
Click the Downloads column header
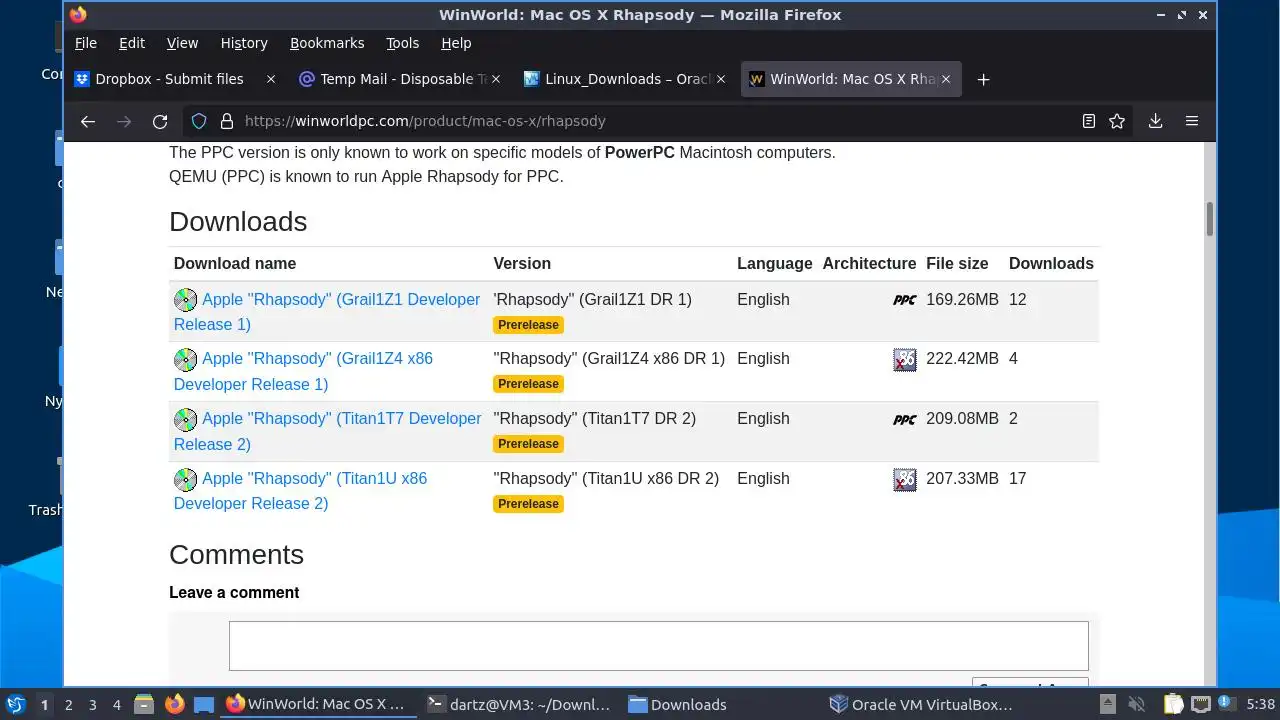1051,264
